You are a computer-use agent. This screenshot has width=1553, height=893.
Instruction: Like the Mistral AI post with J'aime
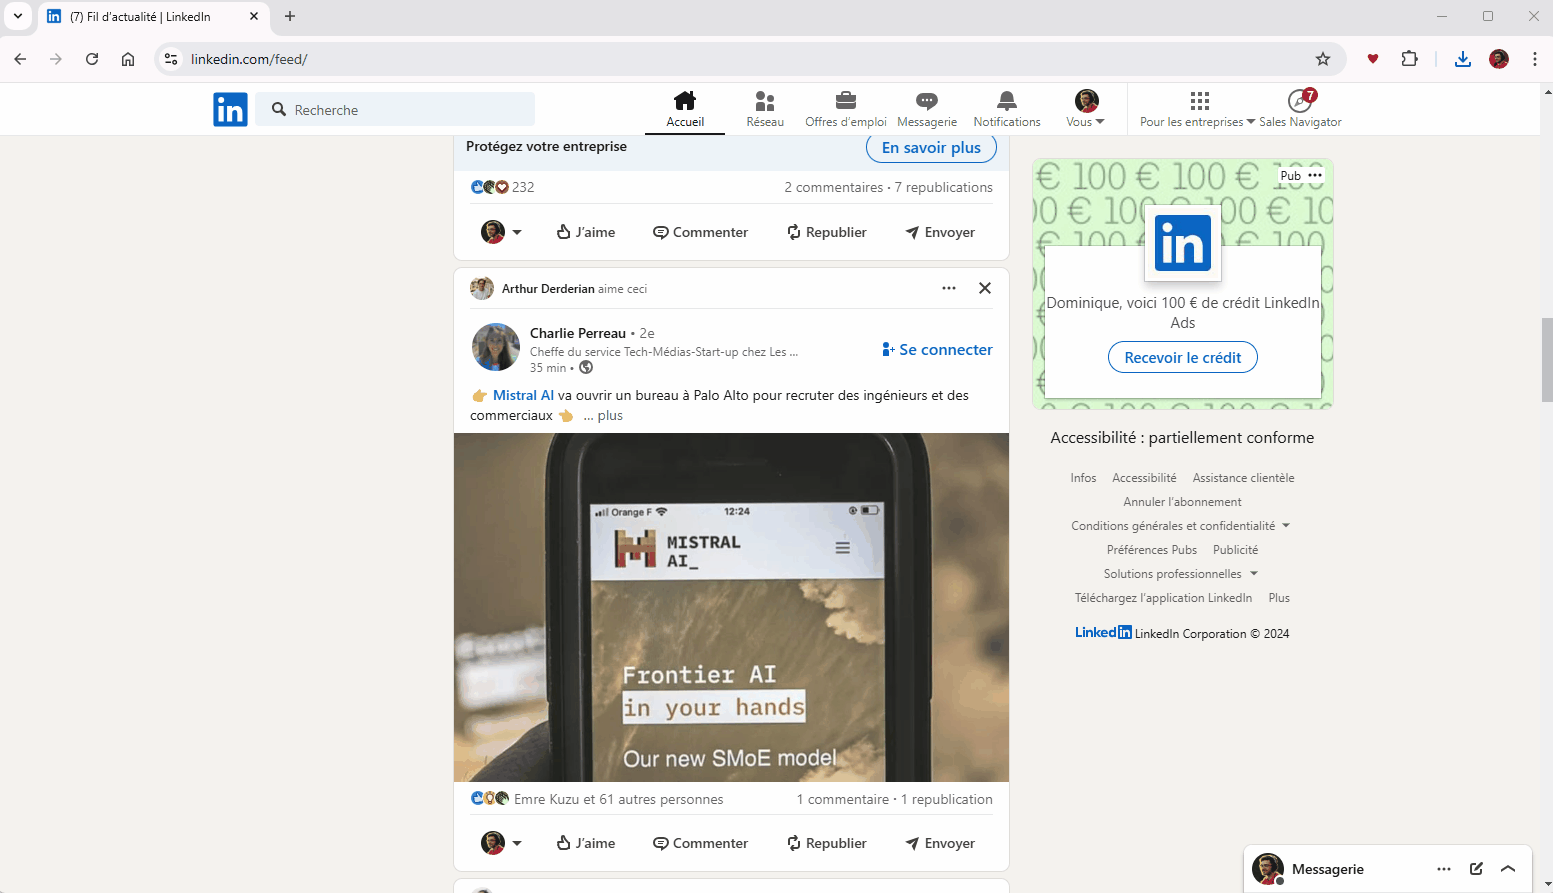pos(586,843)
